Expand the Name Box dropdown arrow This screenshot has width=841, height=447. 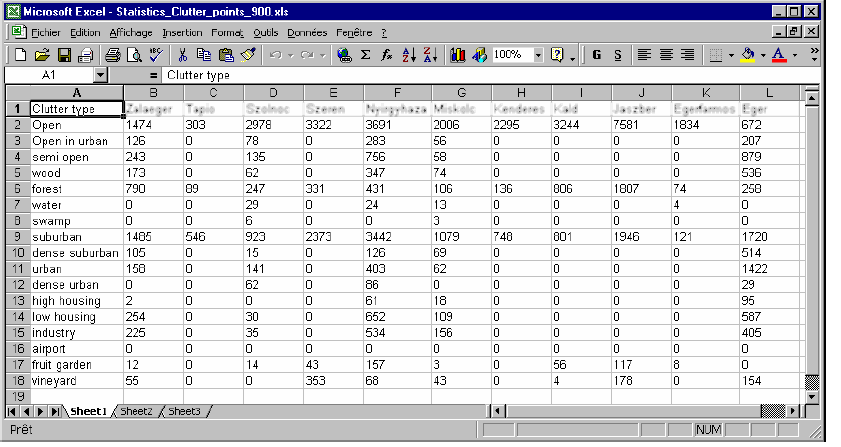coord(100,75)
